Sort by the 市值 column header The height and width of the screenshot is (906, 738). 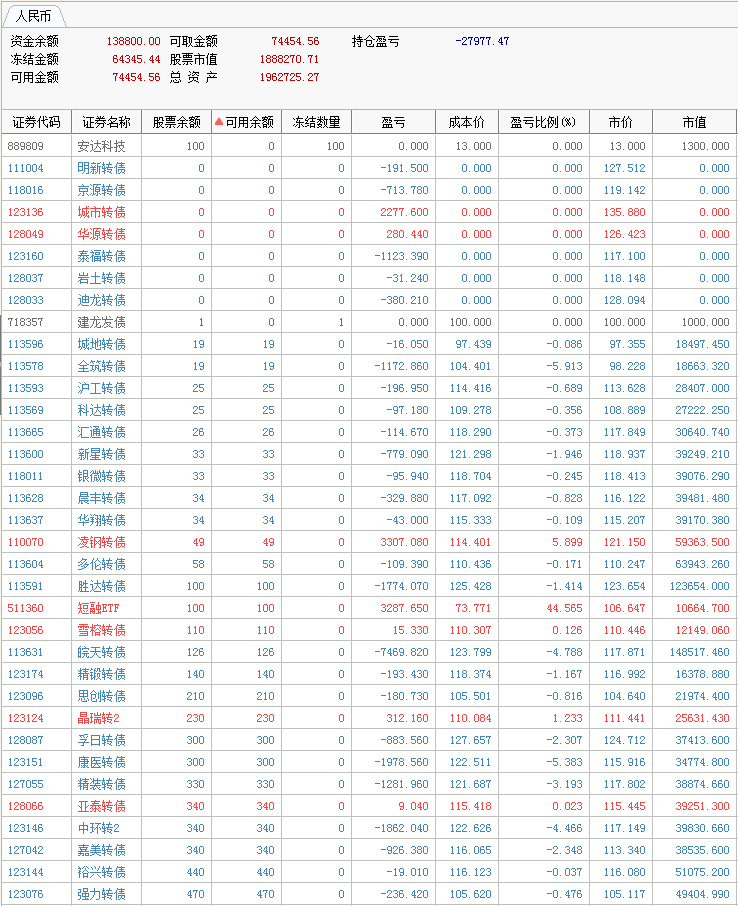coord(694,122)
